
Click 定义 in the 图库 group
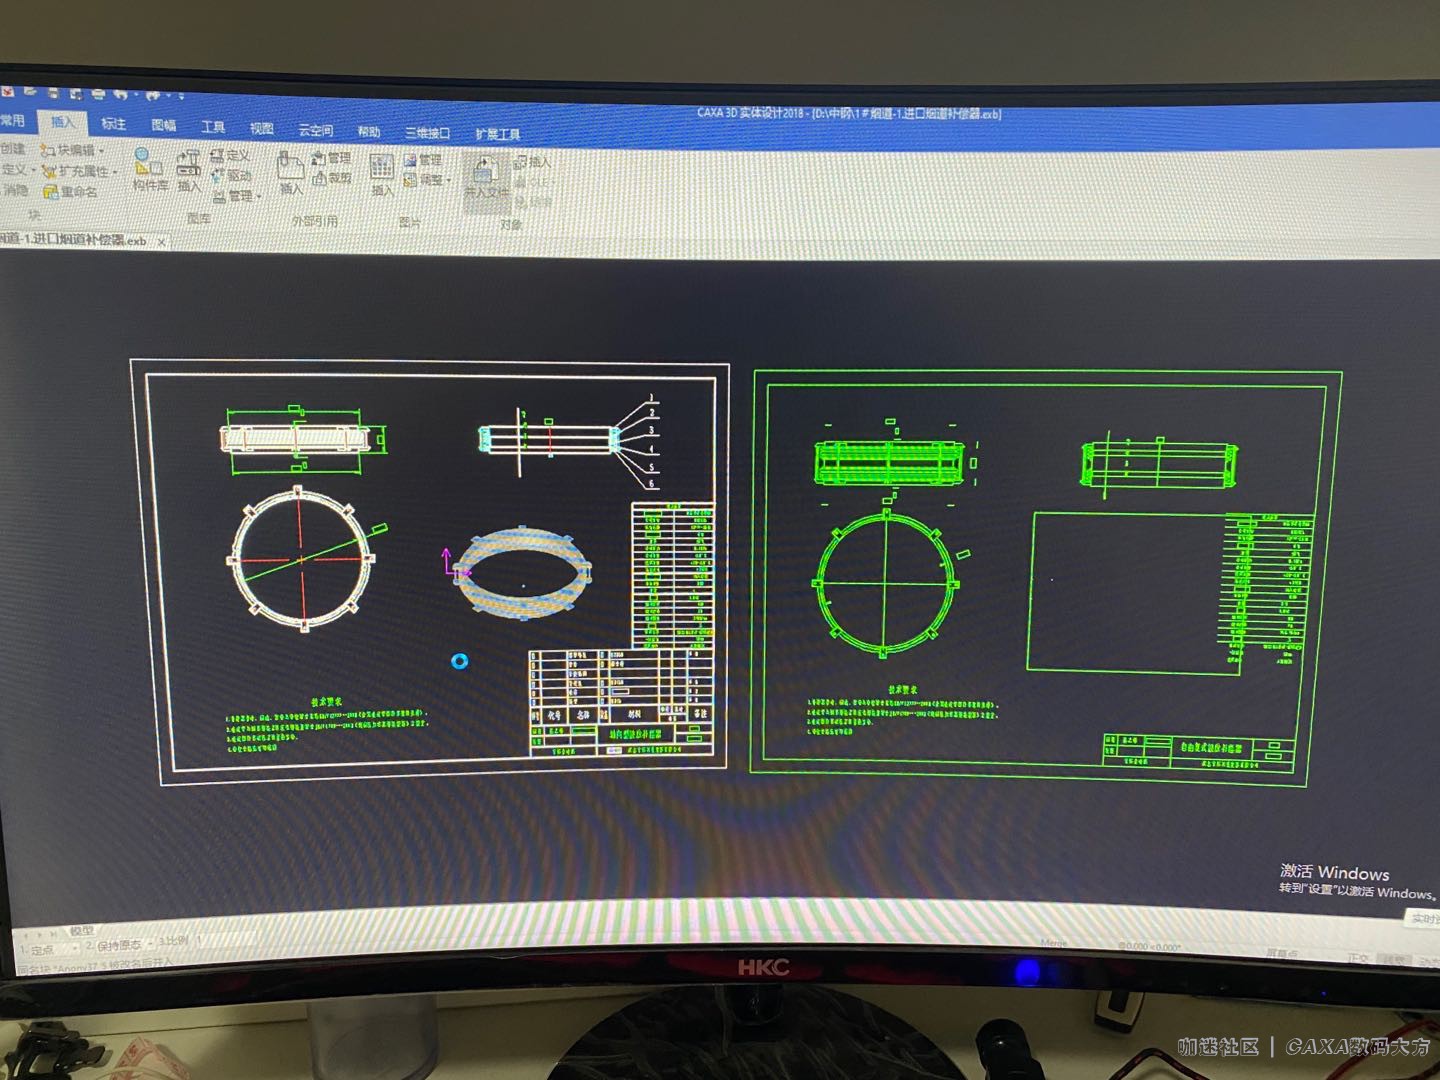point(230,156)
